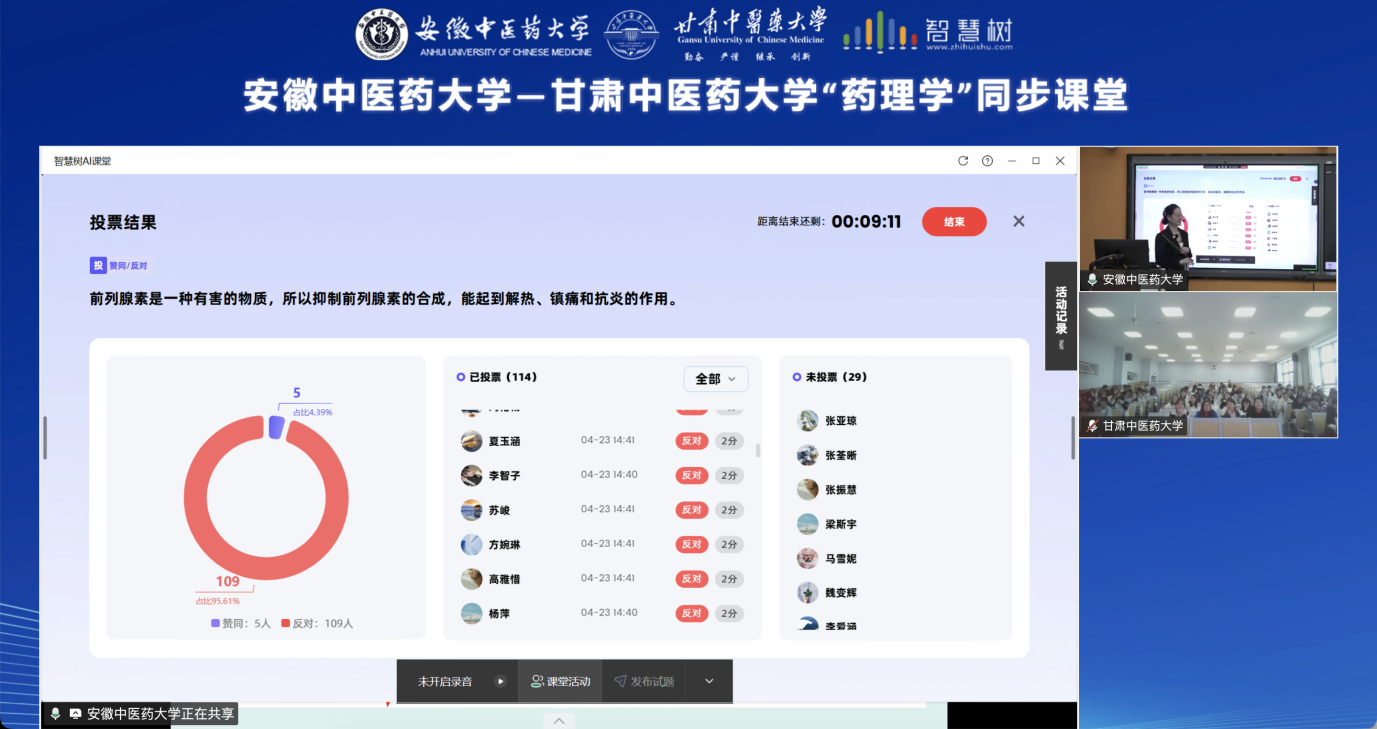This screenshot has width=1377, height=729.
Task: Expand the bottom toolbar more-options chevron
Action: click(709, 681)
